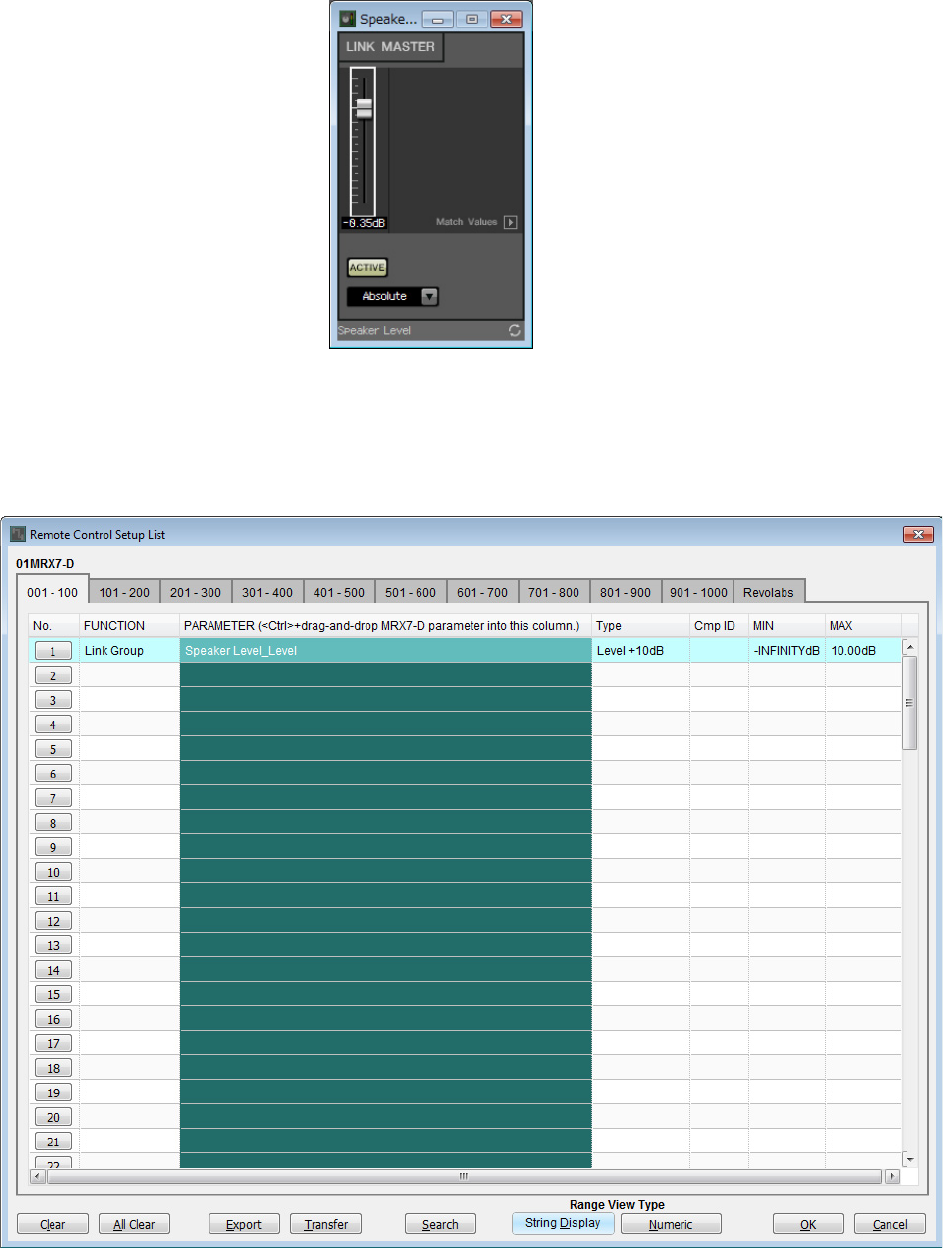
Task: Select row number 13 button
Action: click(53, 946)
